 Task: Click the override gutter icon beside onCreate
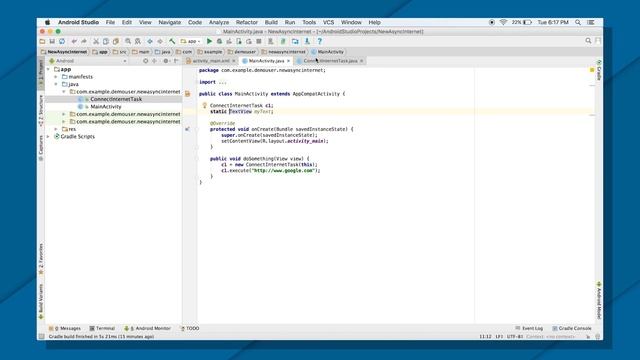coord(187,129)
